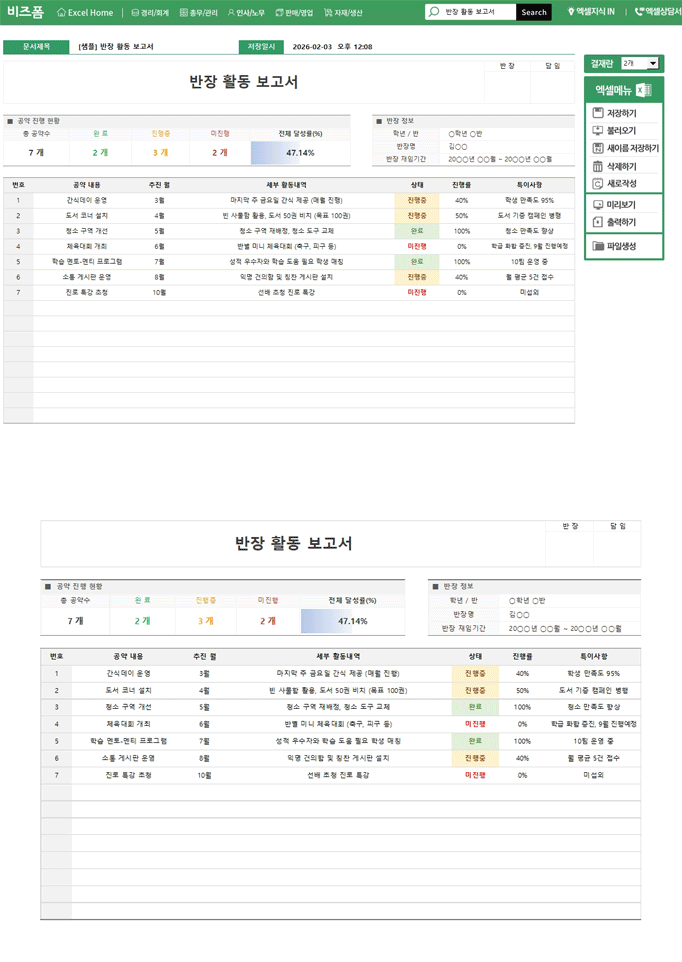Open the 엑셀지식 IN location pin link
This screenshot has height=962, width=682.
point(572,13)
